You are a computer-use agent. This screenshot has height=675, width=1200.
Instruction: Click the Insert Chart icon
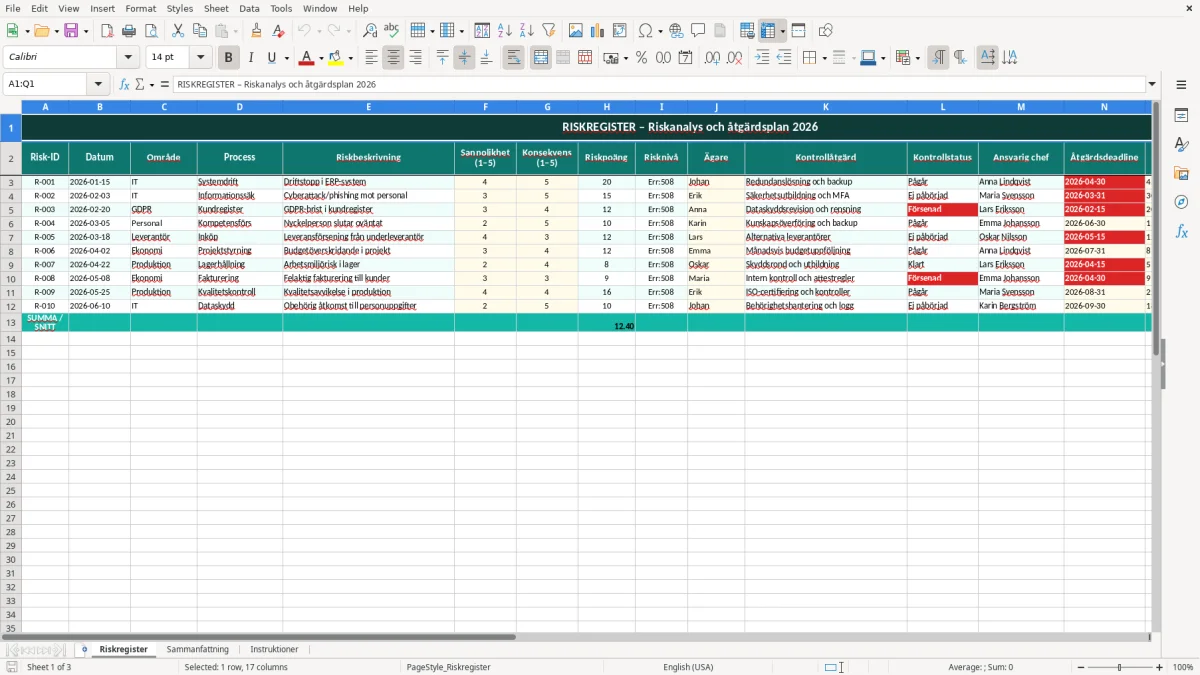[x=598, y=31]
